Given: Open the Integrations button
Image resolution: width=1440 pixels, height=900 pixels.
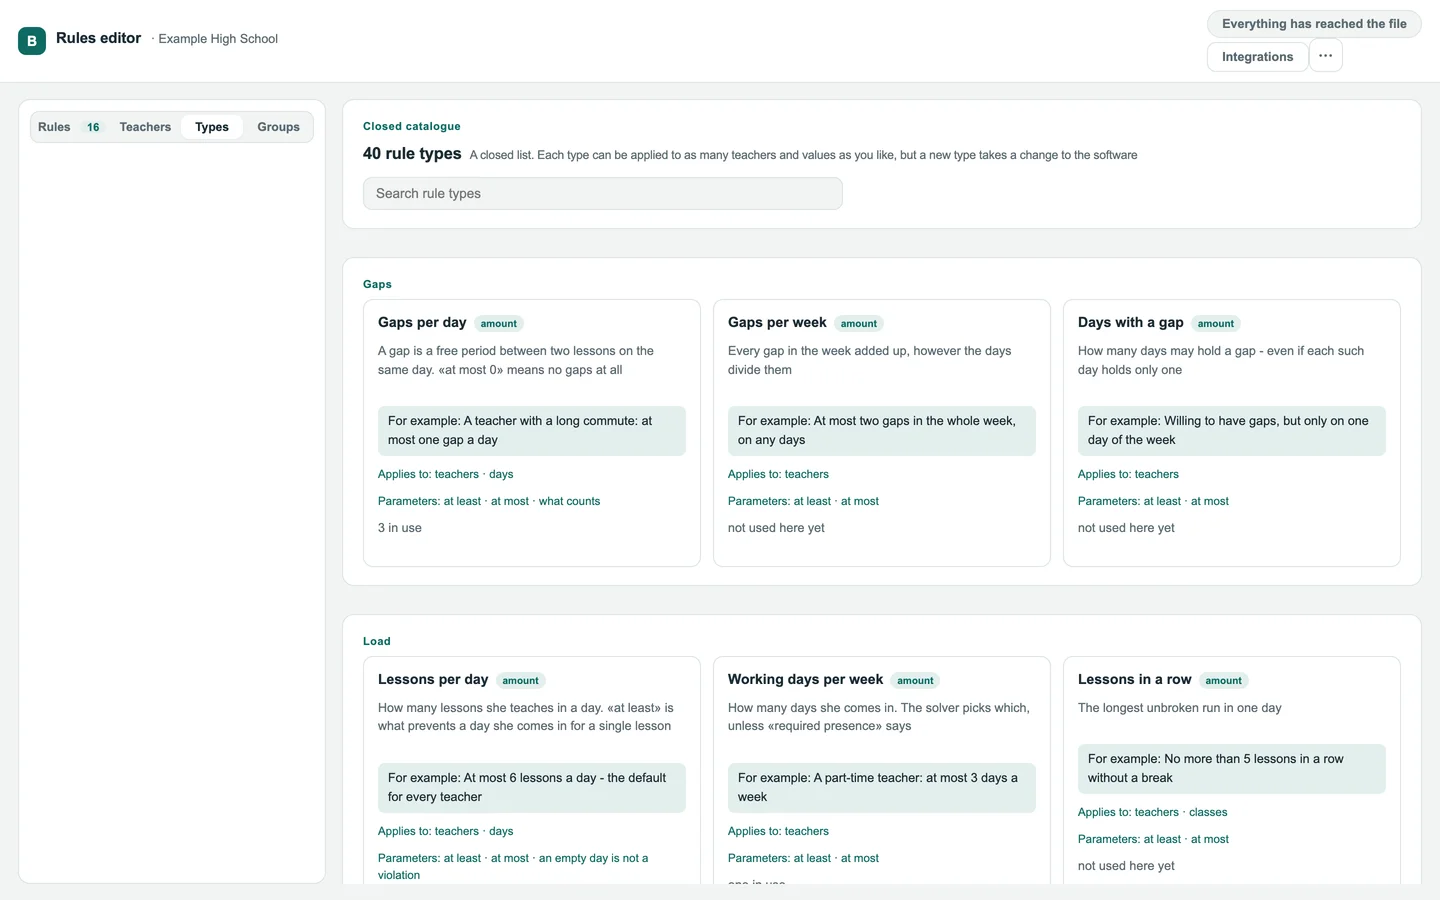Looking at the screenshot, I should (x=1257, y=57).
